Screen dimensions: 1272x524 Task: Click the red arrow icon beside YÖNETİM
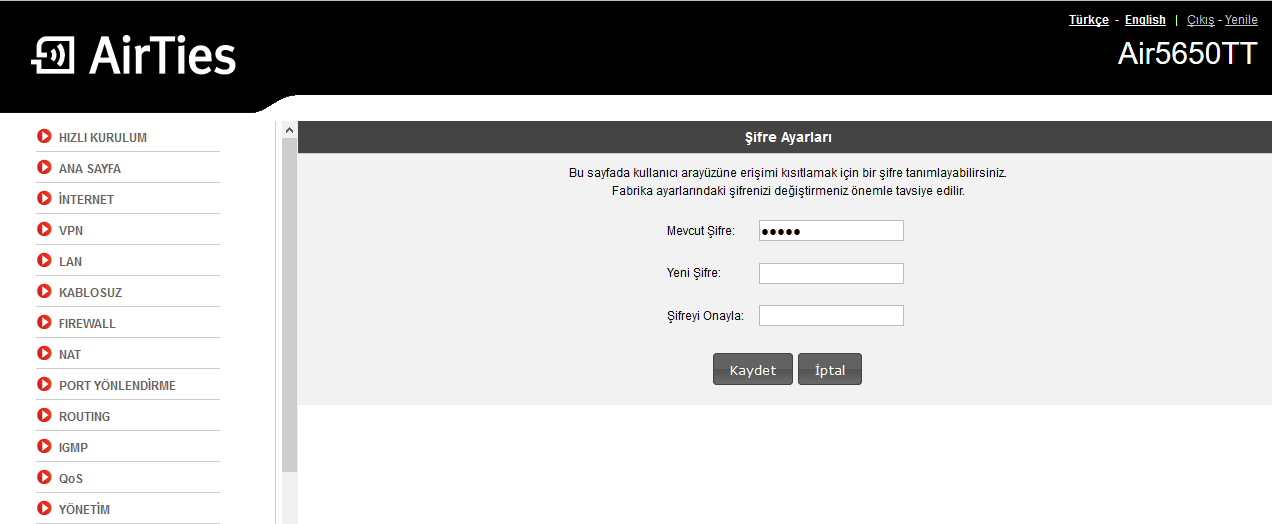pyautogui.click(x=44, y=509)
